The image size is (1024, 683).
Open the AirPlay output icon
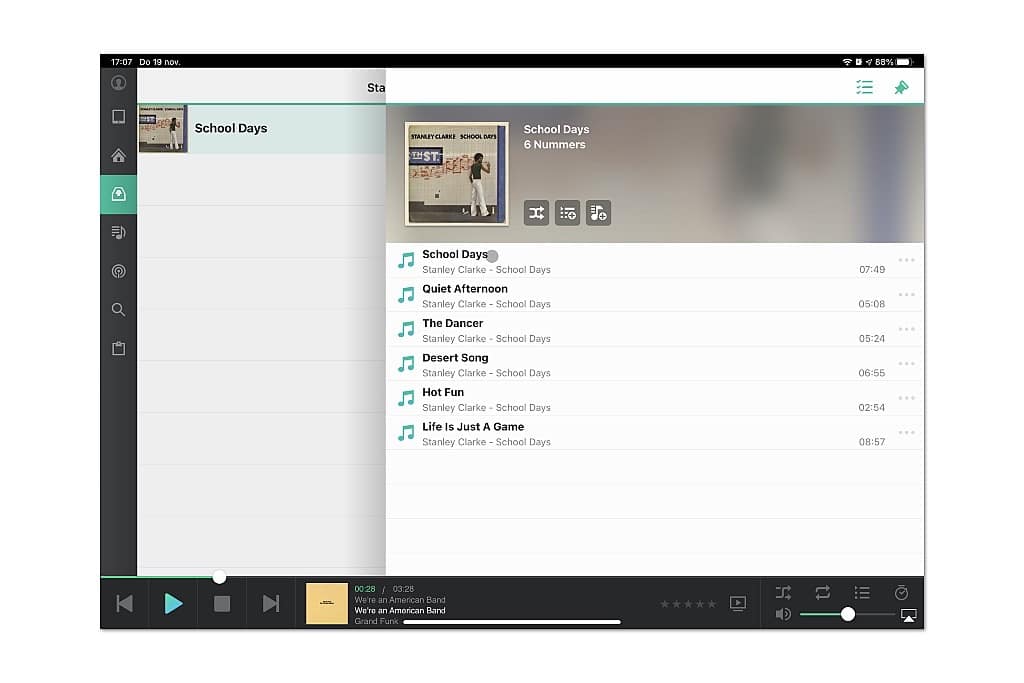(x=908, y=615)
